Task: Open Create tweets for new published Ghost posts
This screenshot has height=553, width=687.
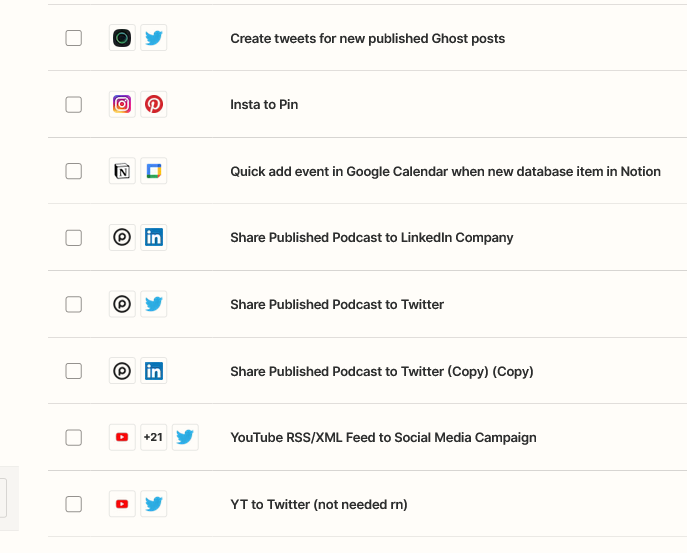Action: click(x=367, y=38)
